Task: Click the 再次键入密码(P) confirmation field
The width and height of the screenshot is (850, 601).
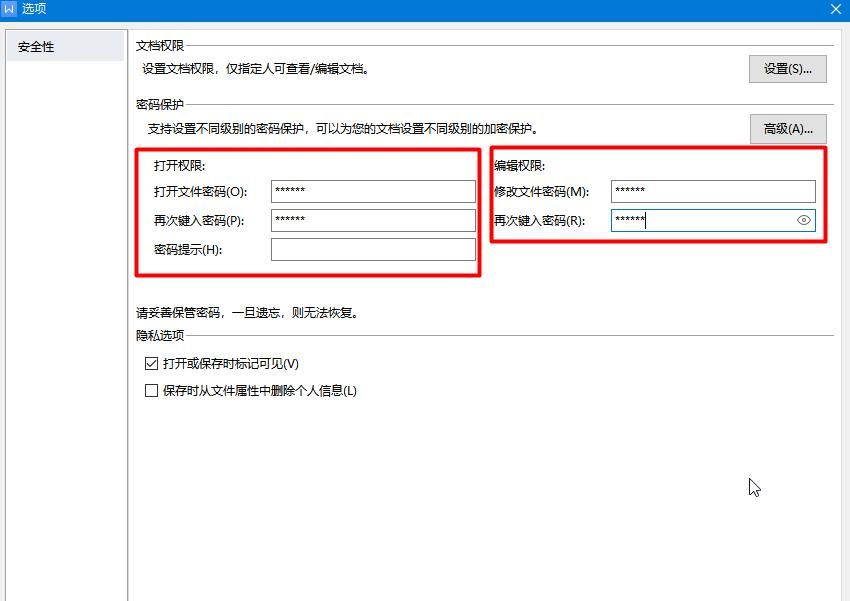Action: [373, 220]
